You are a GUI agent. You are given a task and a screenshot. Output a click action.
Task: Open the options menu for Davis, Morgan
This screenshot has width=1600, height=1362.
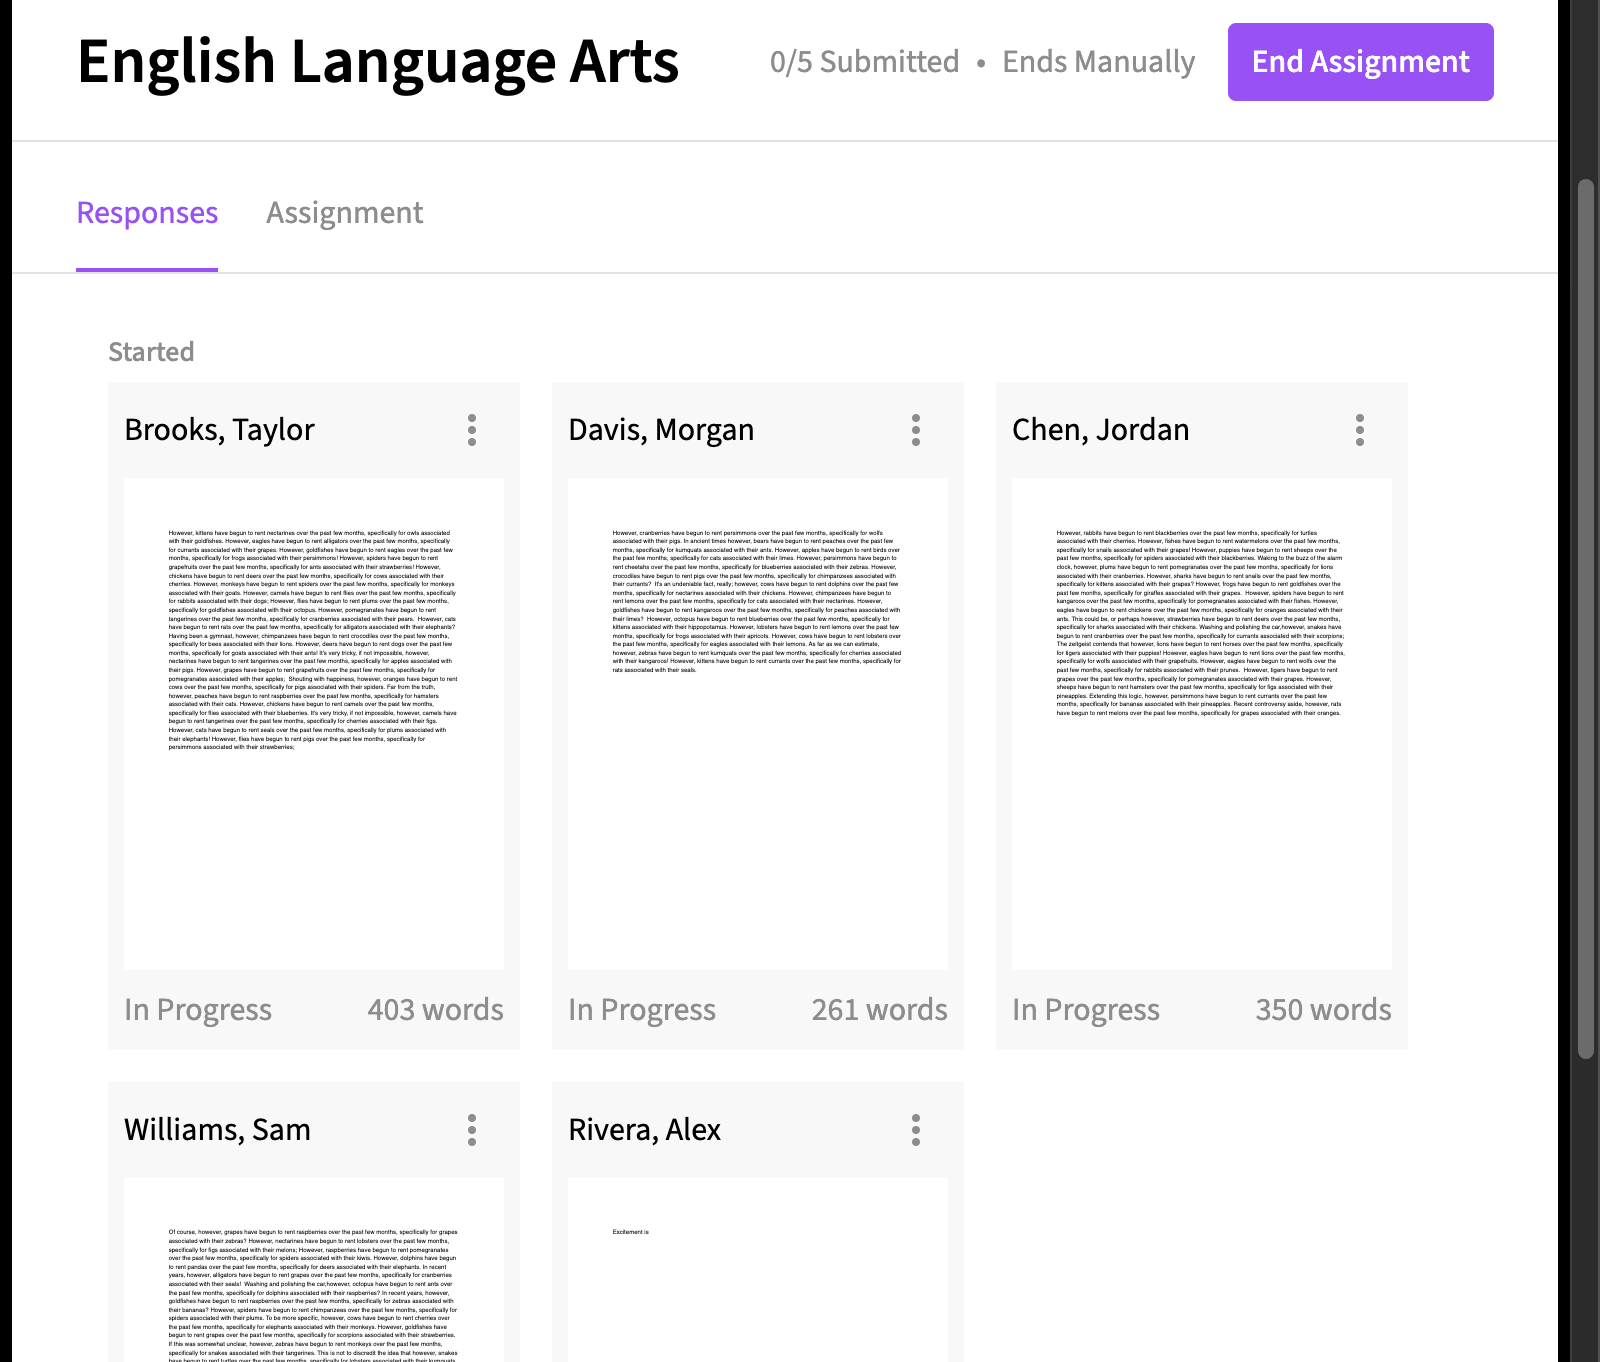[x=915, y=430]
